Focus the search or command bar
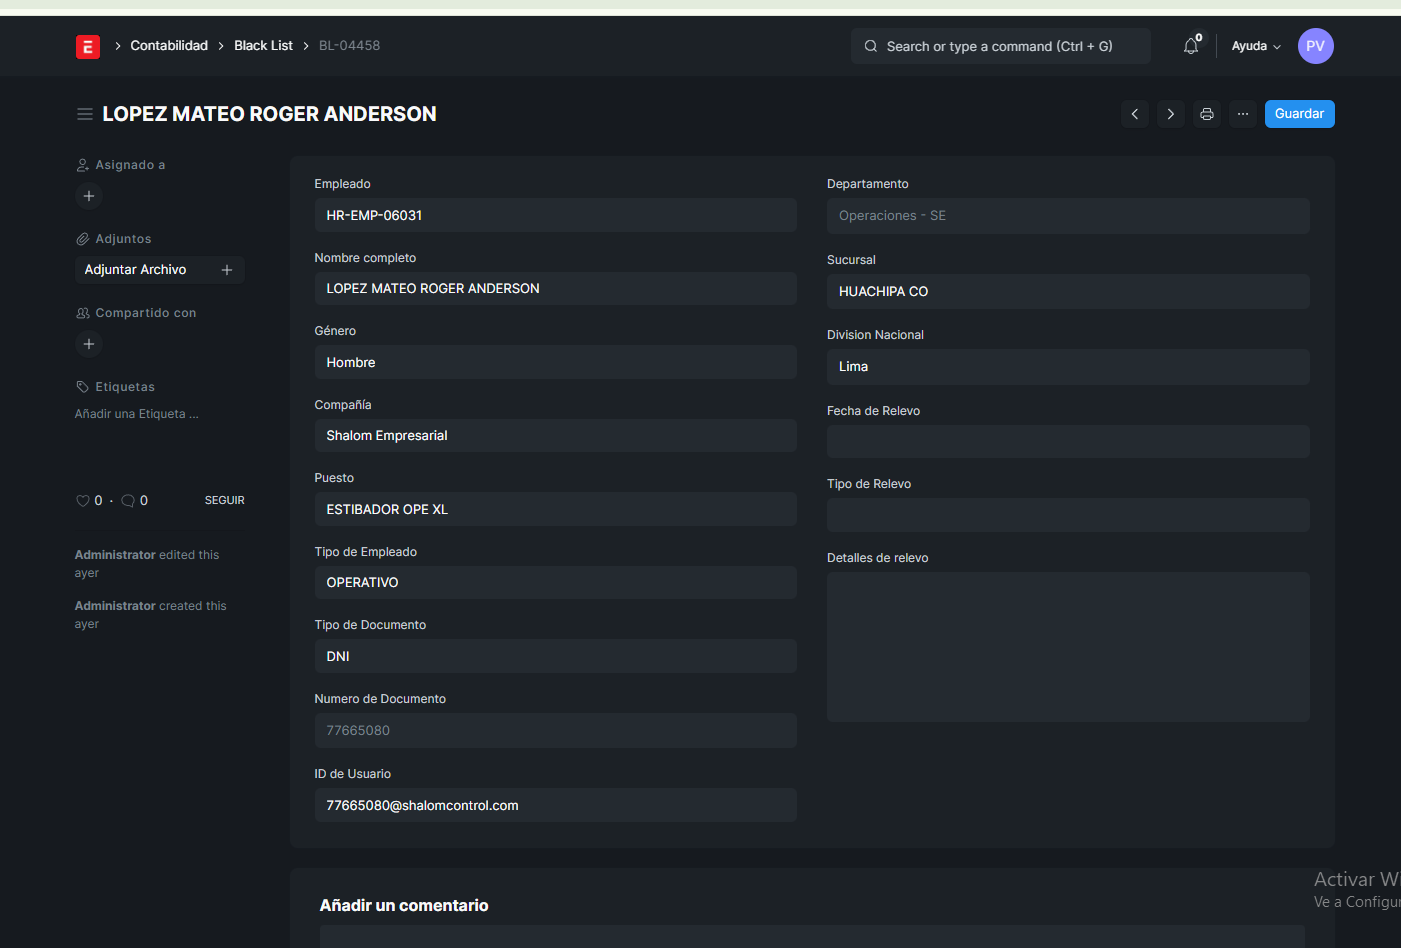 1000,46
